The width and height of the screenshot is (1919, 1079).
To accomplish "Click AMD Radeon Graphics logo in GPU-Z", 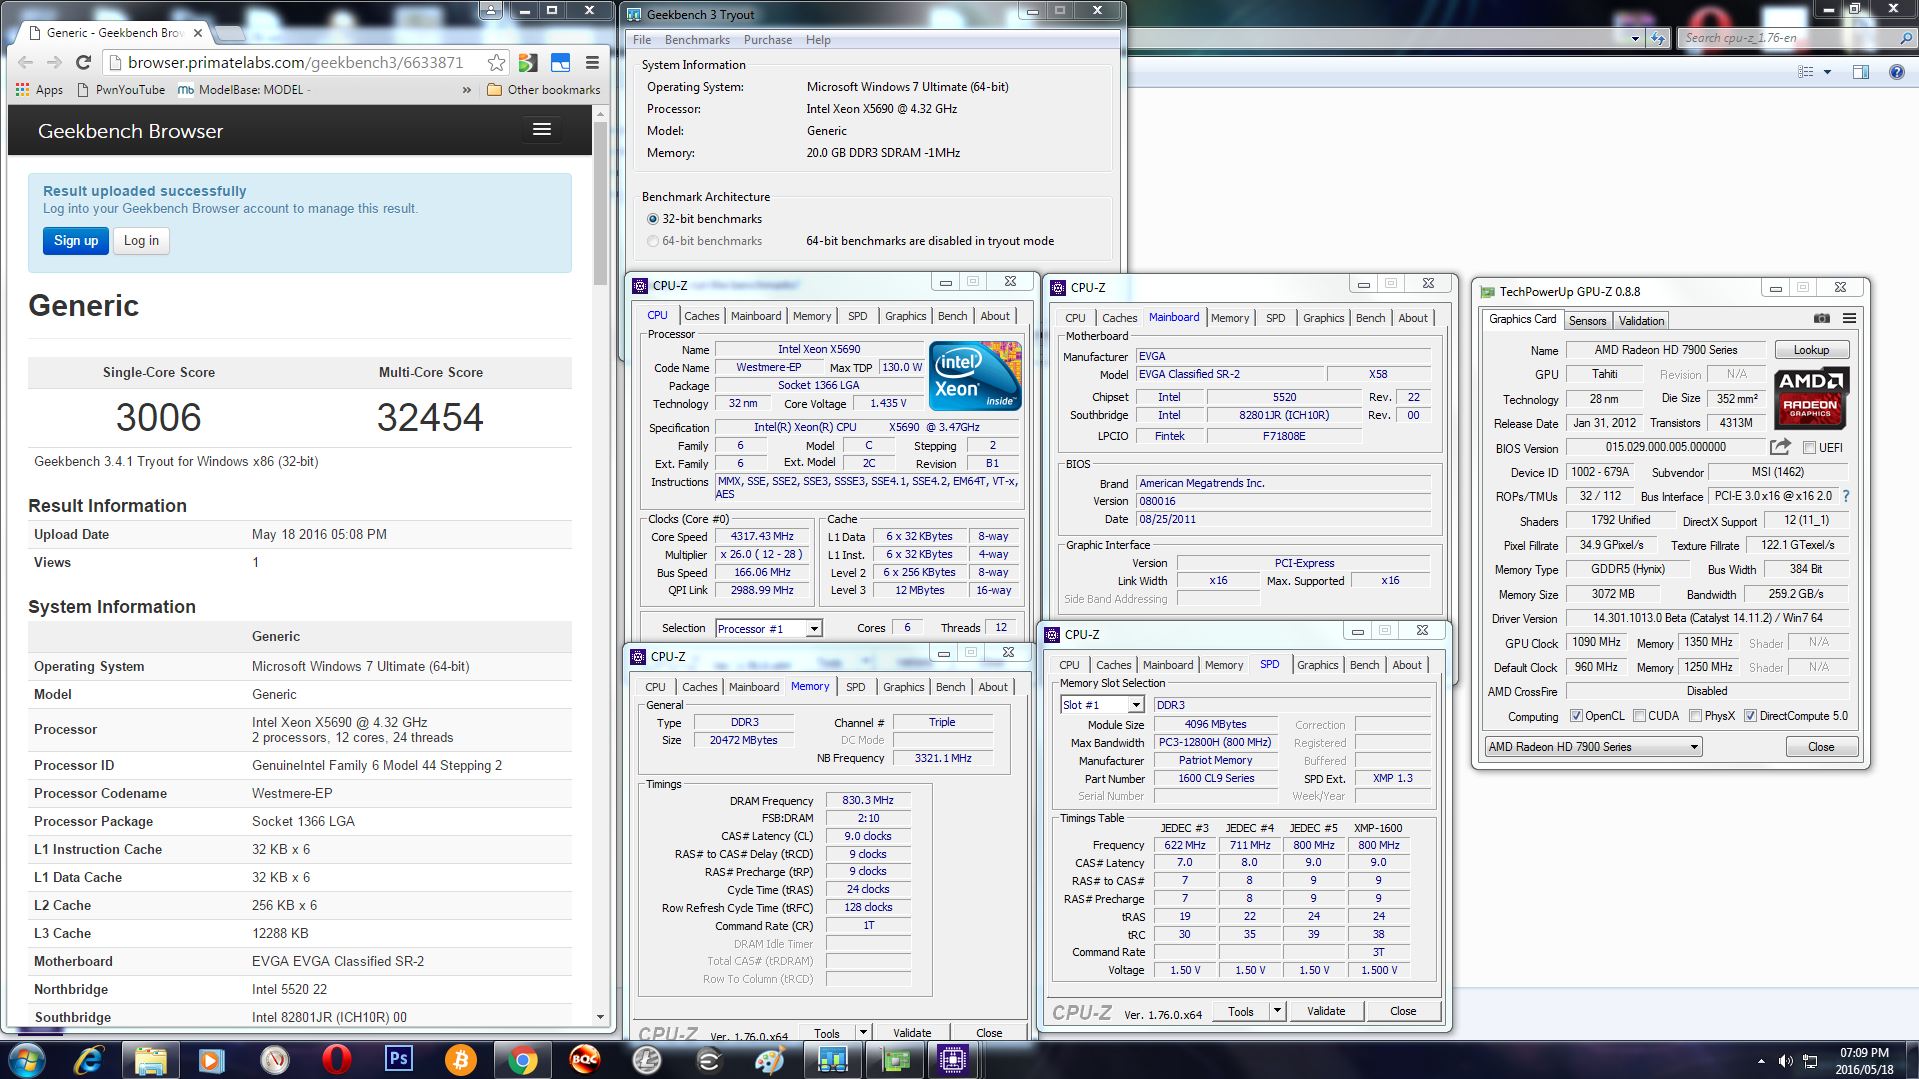I will coord(1811,398).
